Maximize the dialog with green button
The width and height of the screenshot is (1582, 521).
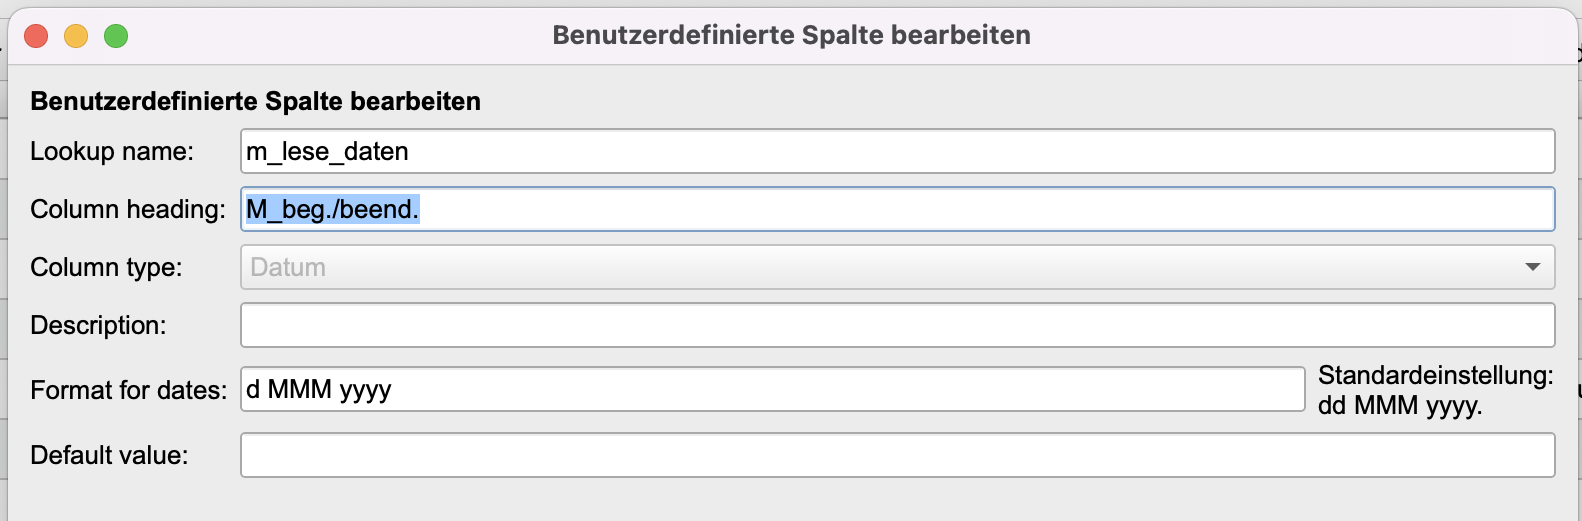(116, 36)
